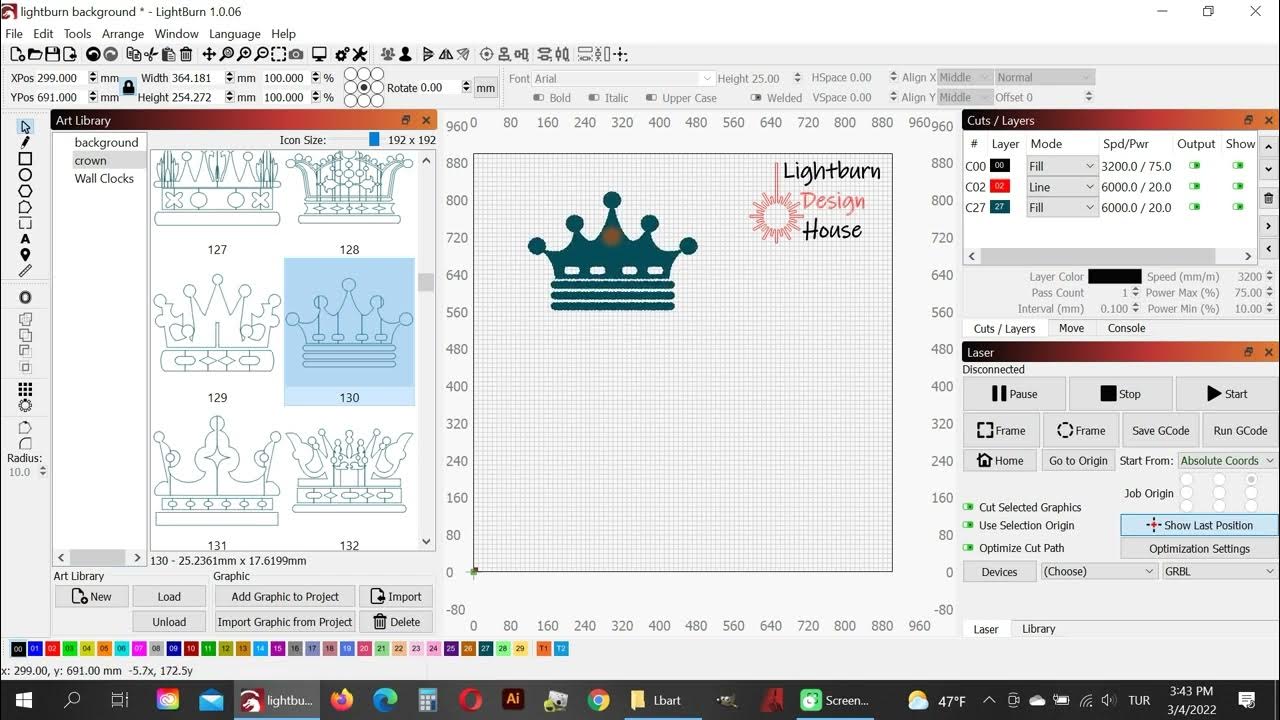Screen dimensions: 1280x720
Task: Open the Settings gears icon
Action: click(343, 54)
